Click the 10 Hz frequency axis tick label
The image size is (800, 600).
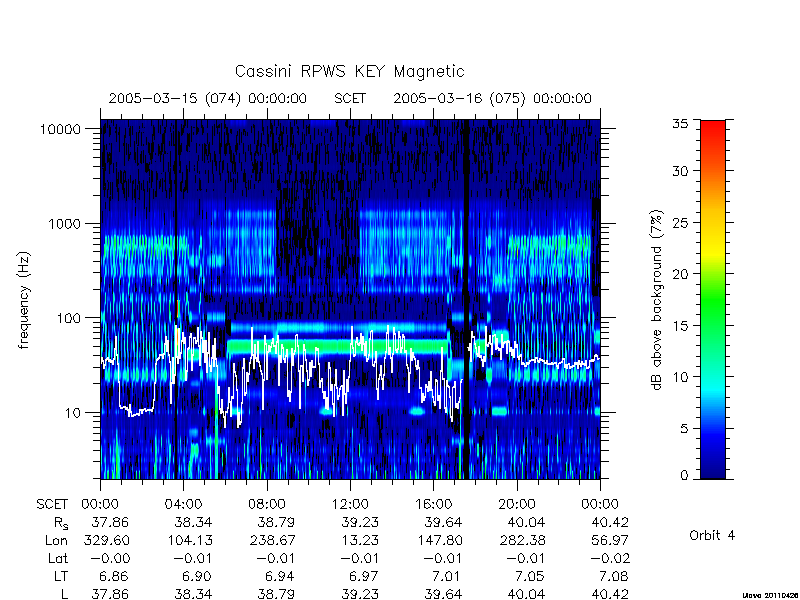[73, 412]
